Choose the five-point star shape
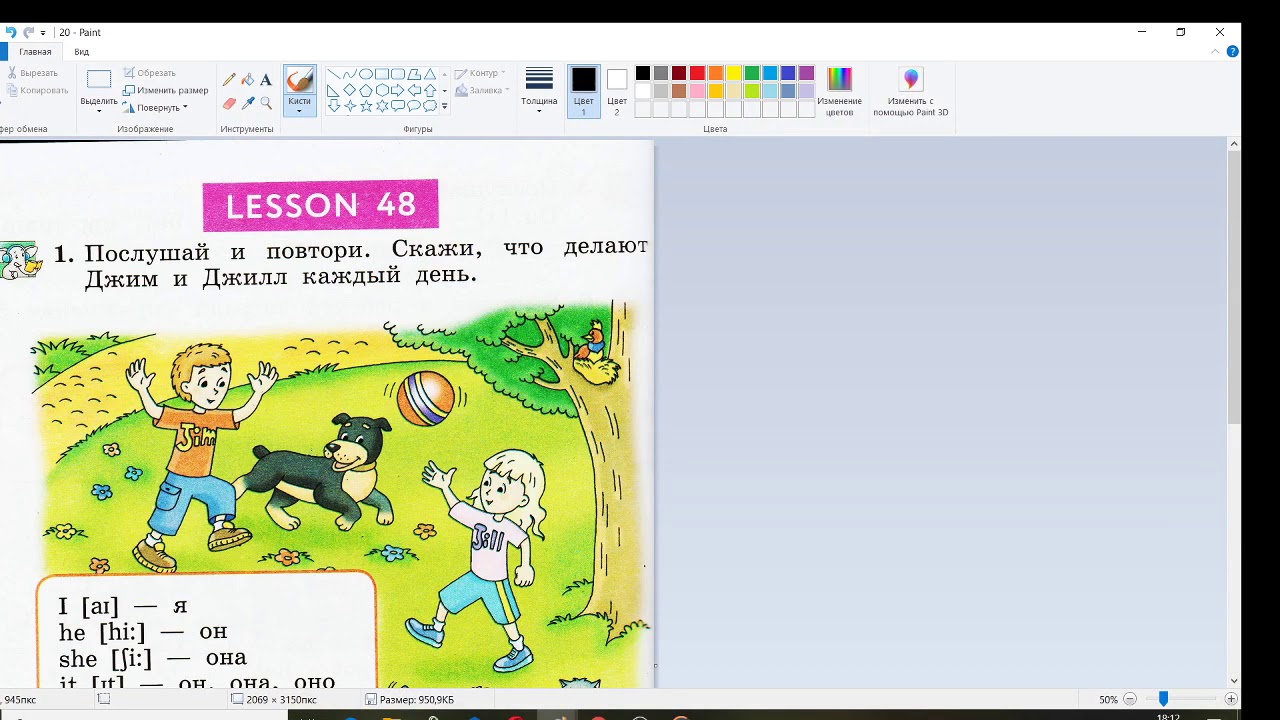Viewport: 1280px width, 720px height. pyautogui.click(x=366, y=106)
